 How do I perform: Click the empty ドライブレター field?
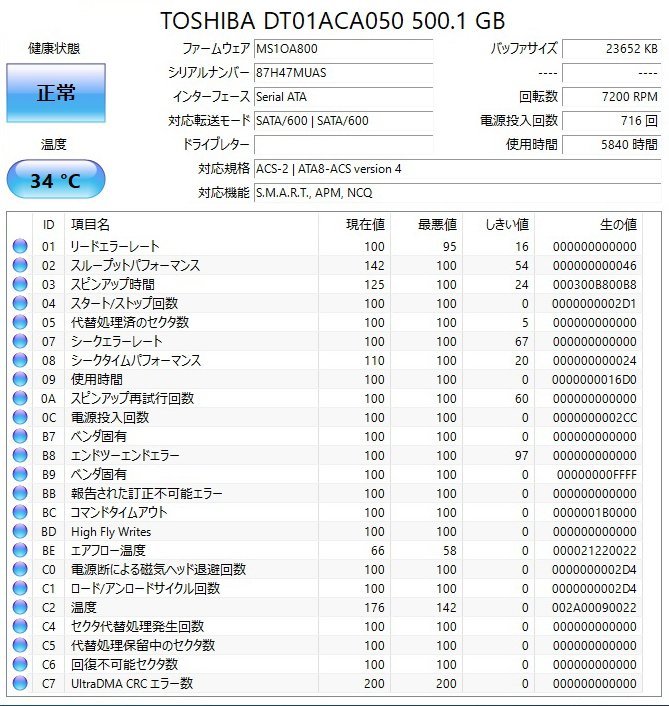tap(344, 145)
